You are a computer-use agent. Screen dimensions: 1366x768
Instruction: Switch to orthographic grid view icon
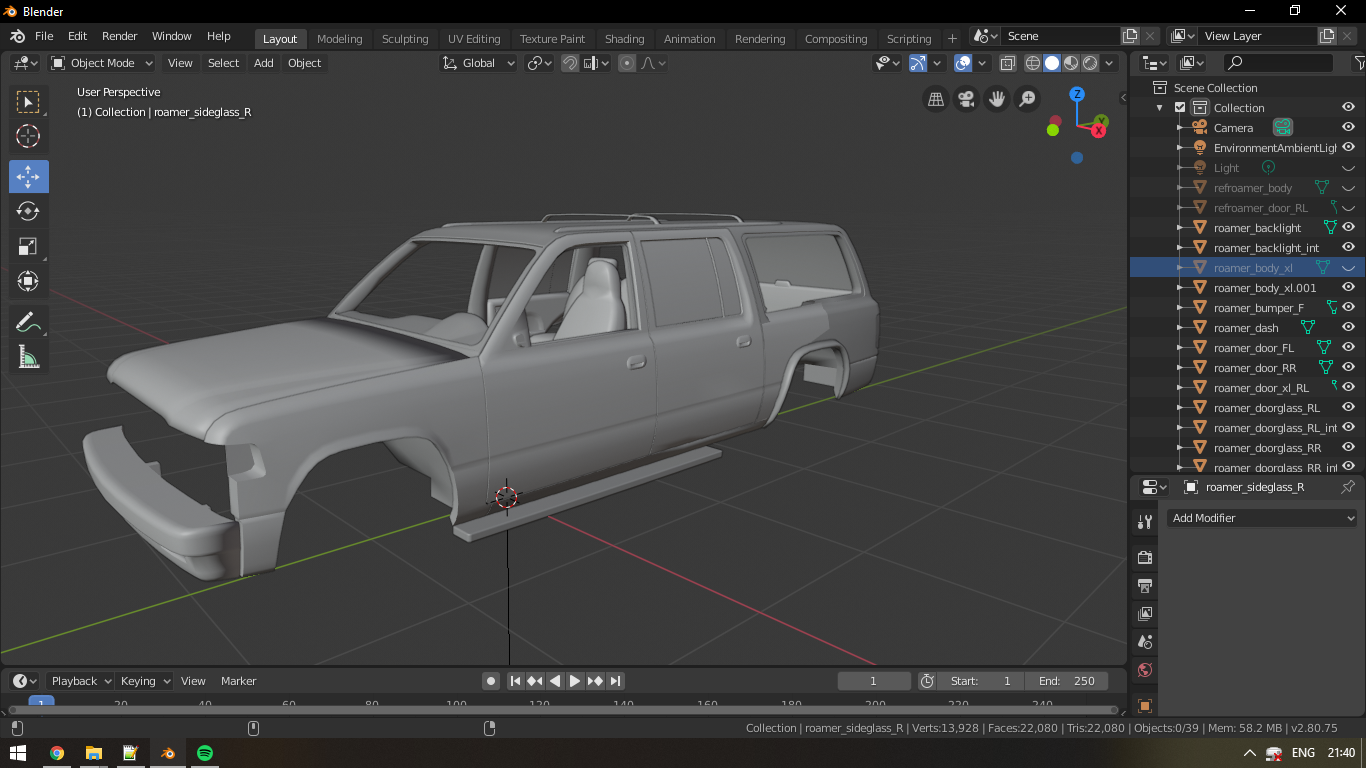coord(936,99)
